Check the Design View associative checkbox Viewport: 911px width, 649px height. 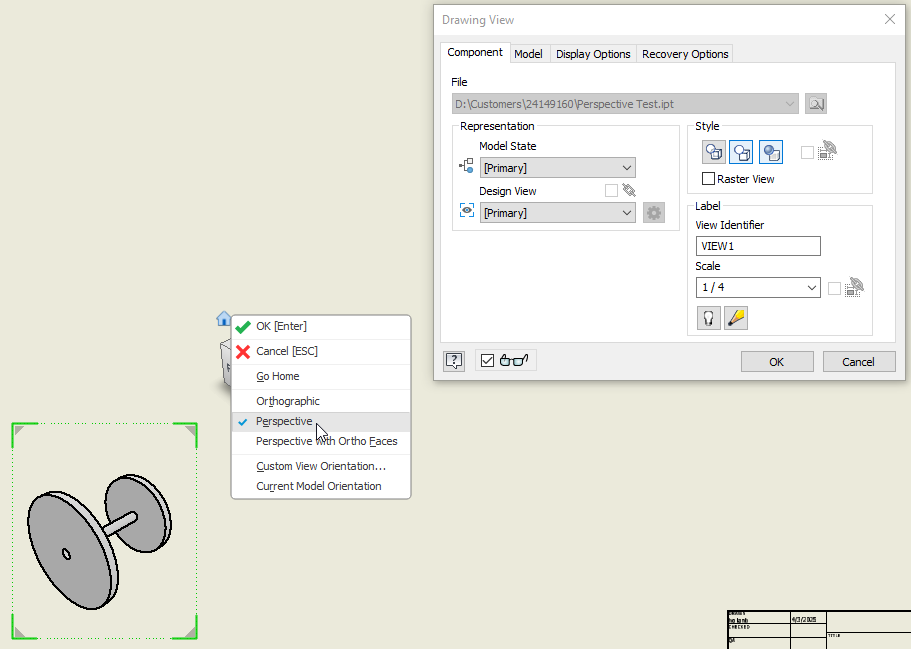(613, 190)
